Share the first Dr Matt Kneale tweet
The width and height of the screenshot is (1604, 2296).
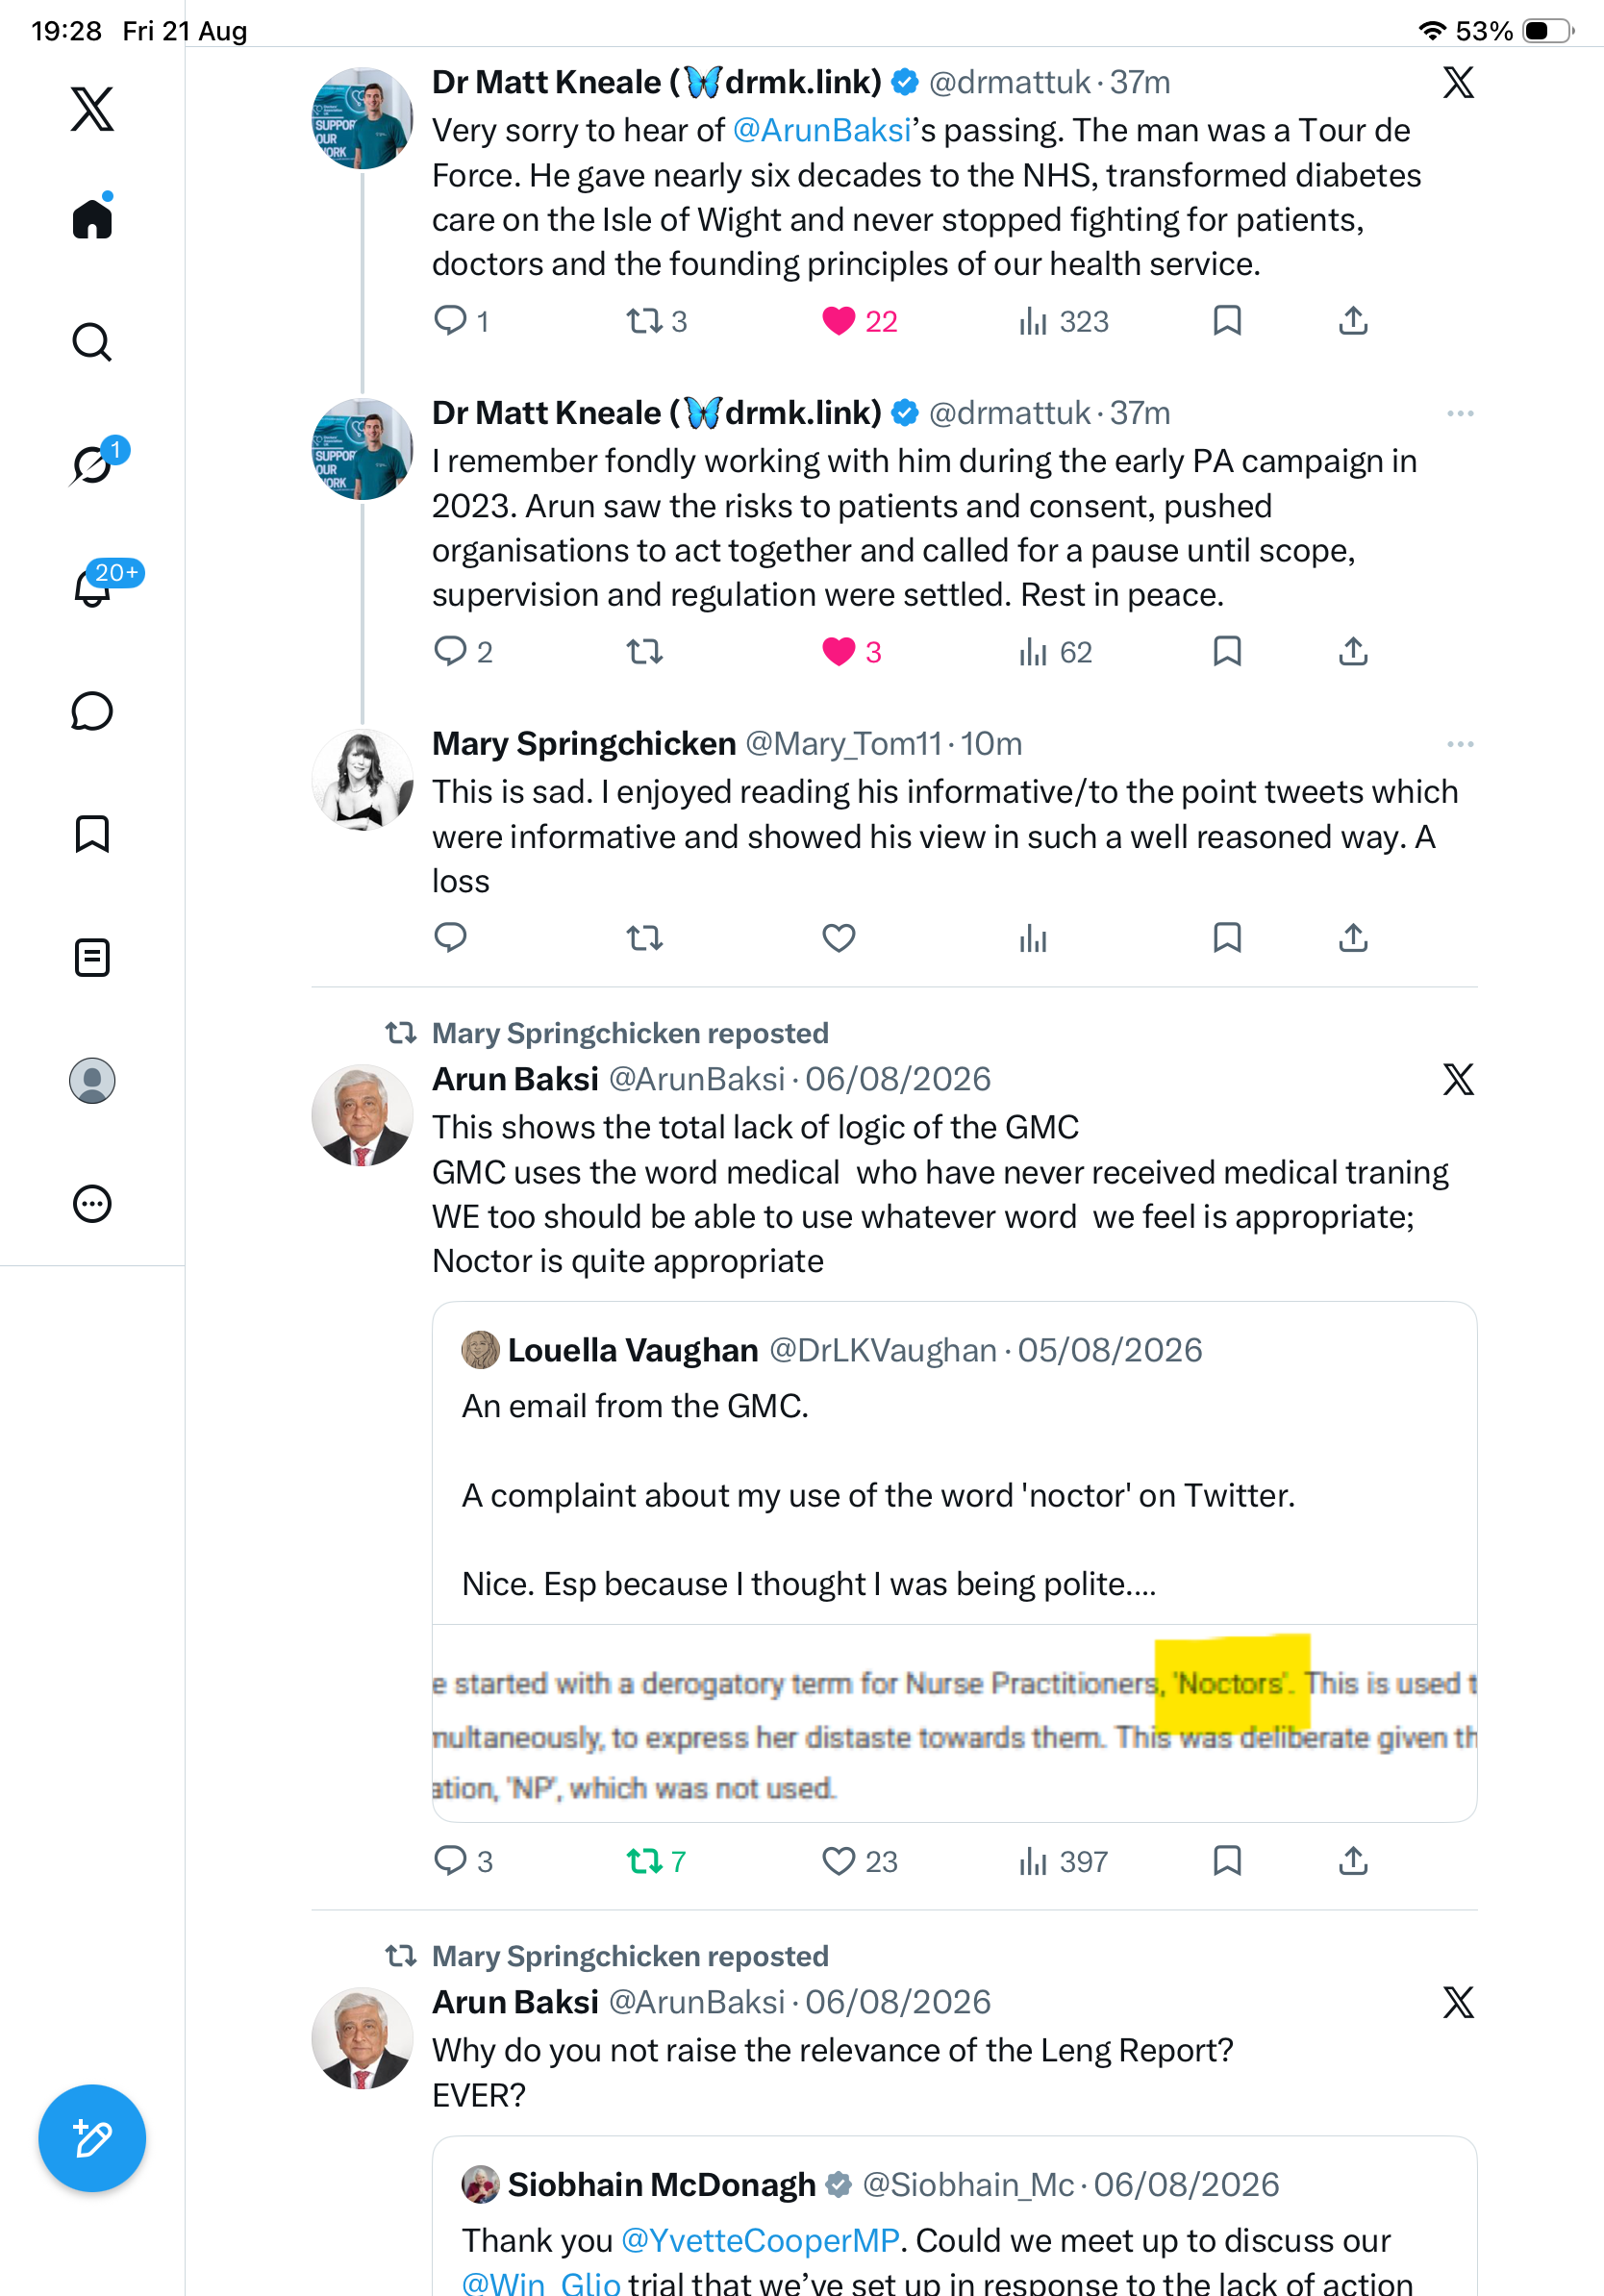click(x=1353, y=321)
